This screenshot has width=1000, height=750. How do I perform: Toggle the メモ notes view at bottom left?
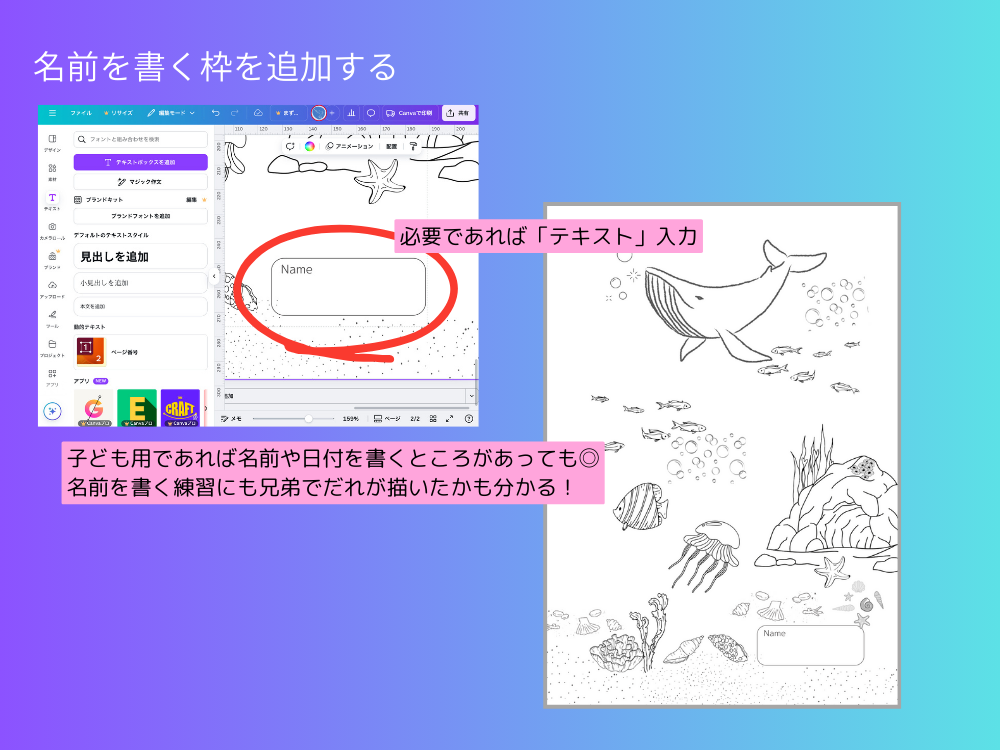(232, 417)
